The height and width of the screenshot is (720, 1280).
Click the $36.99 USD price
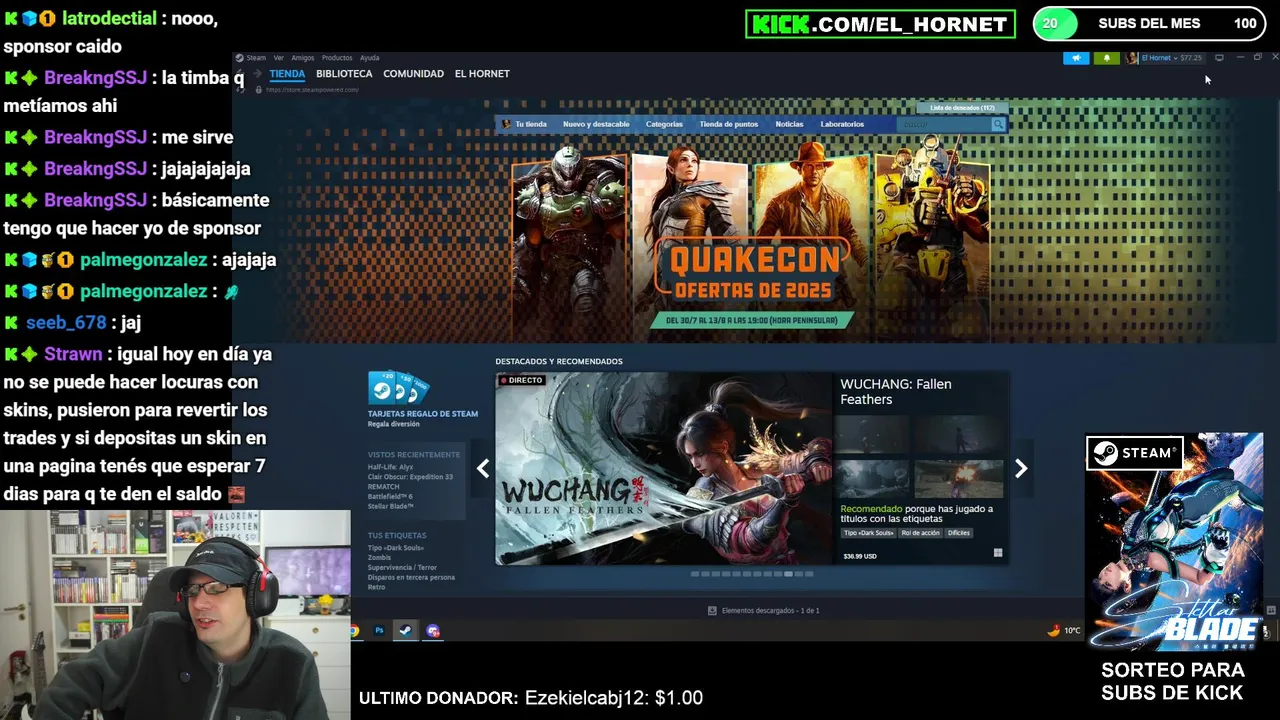tap(860, 556)
